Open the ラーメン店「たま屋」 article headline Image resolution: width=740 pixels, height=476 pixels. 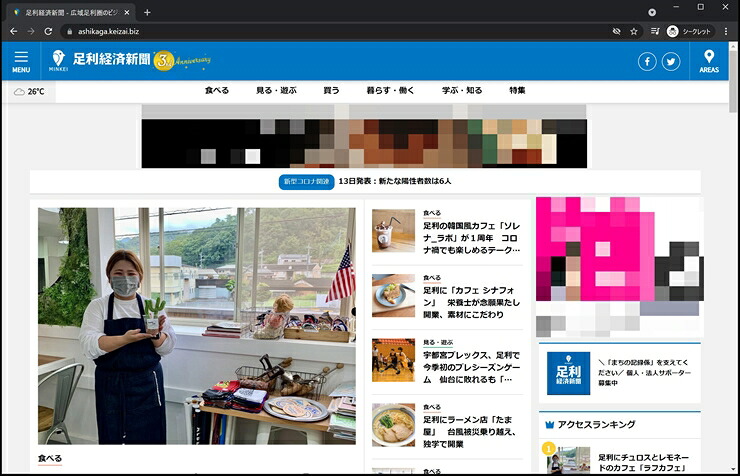(x=470, y=432)
